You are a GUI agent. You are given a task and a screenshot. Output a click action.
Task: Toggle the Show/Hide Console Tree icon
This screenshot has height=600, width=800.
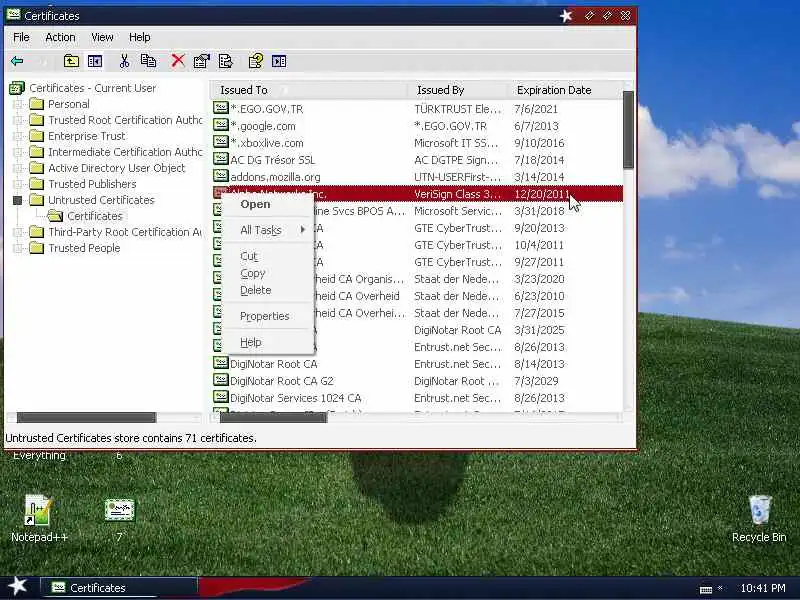95,61
